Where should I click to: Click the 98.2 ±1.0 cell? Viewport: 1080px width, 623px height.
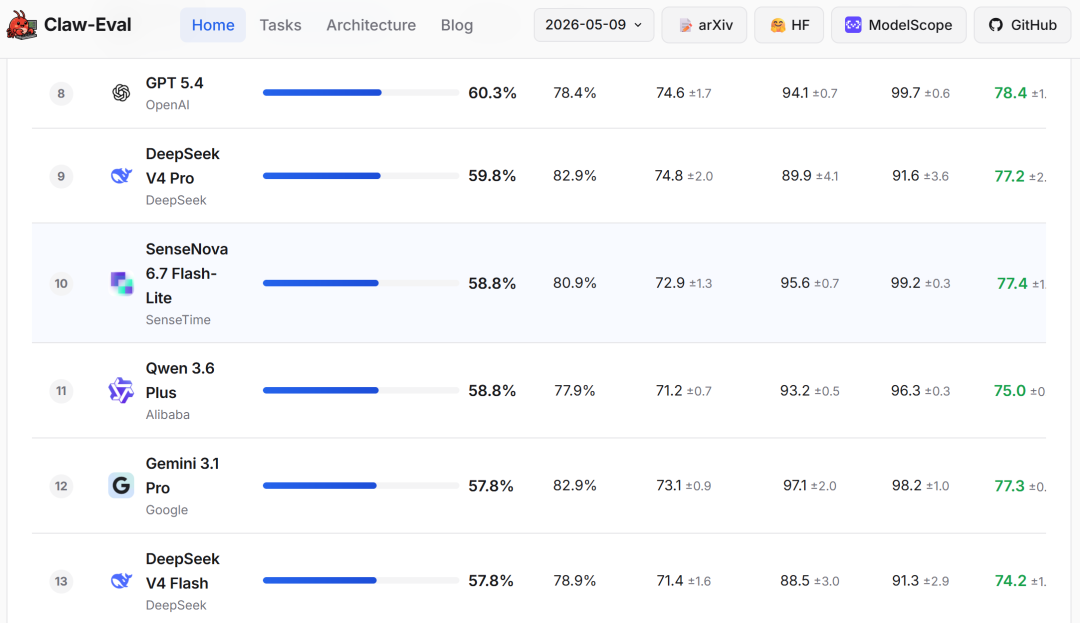tap(920, 485)
